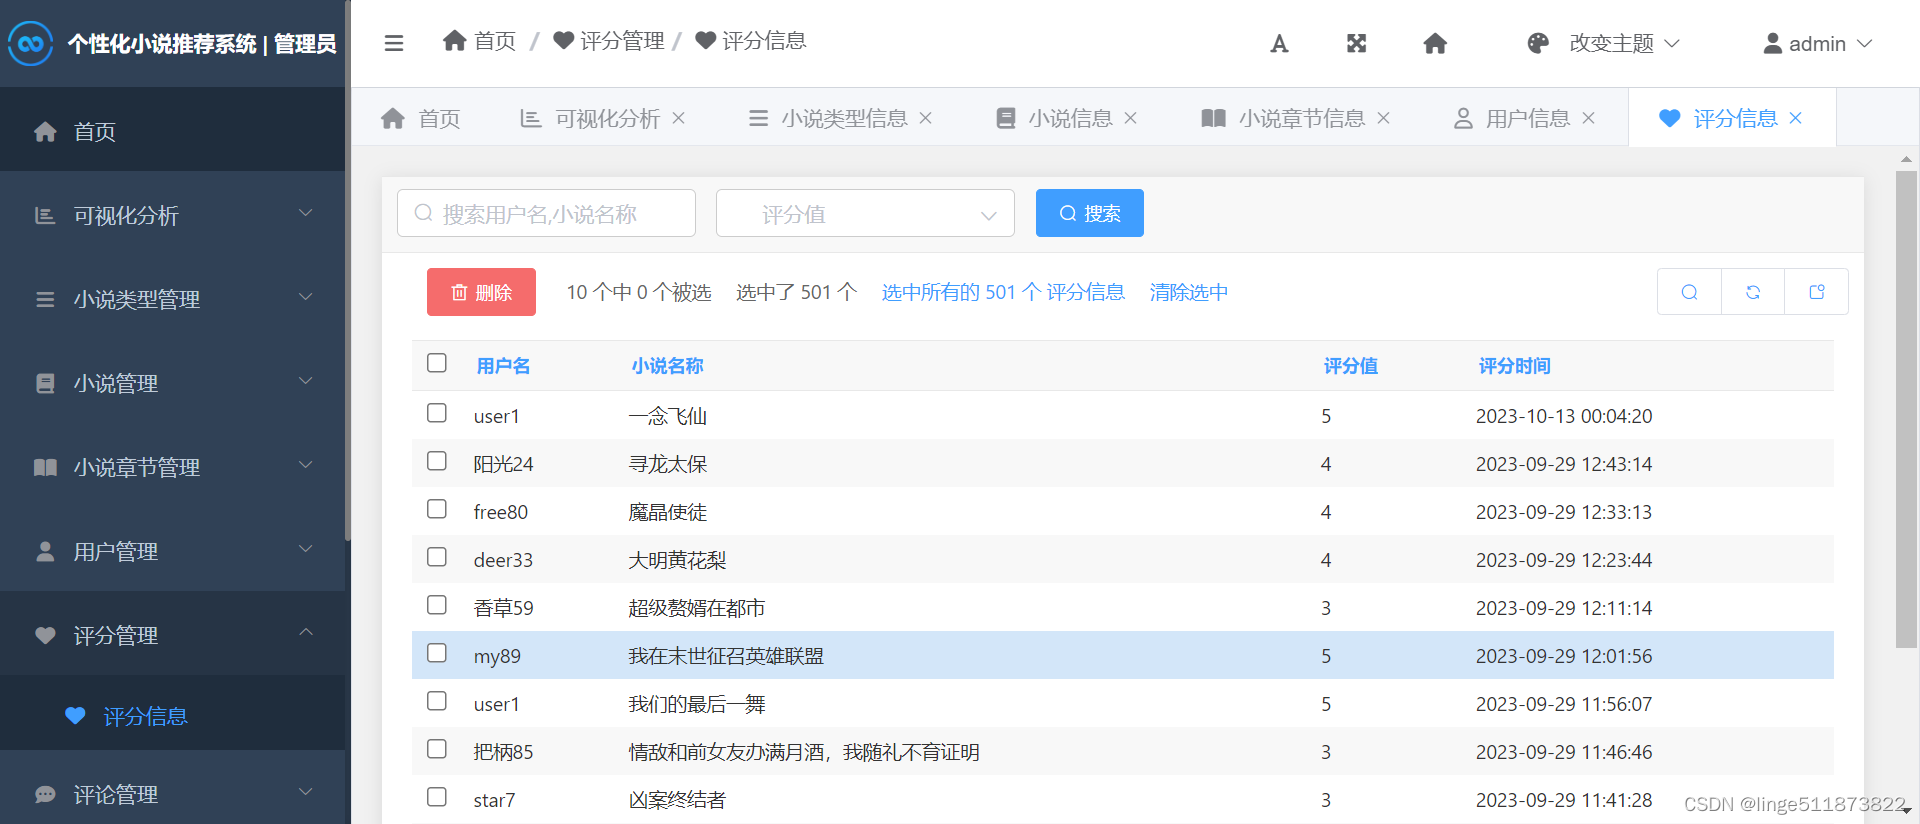1920x824 pixels.
Task: Check the row for my89
Action: 437,653
